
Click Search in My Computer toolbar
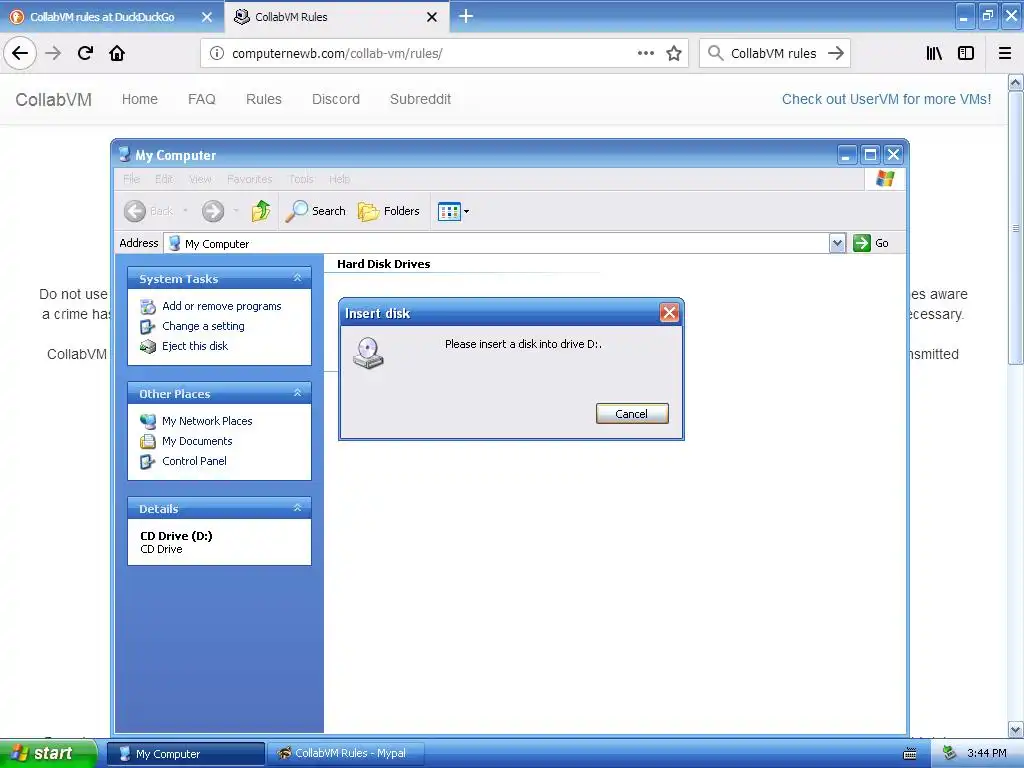coord(316,211)
